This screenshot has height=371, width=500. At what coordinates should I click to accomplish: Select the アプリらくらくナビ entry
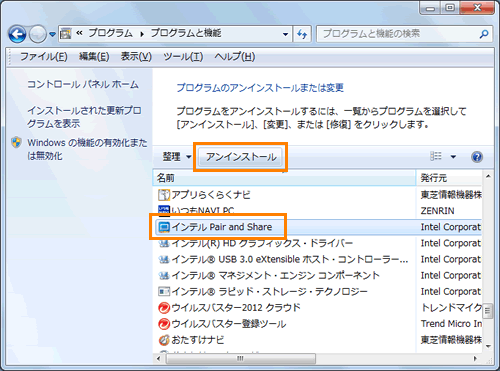[x=211, y=195]
